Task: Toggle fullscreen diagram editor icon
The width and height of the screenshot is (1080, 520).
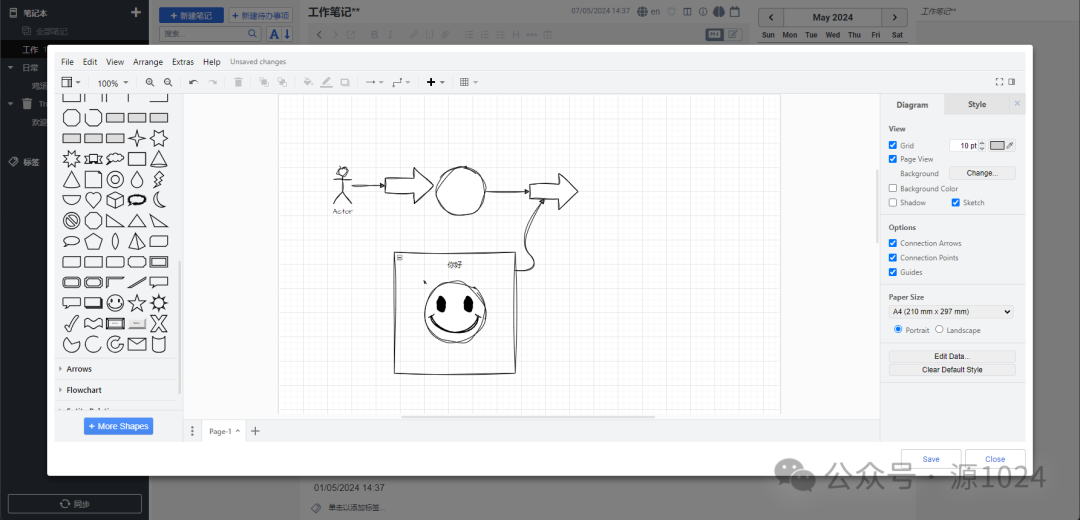Action: 999,82
